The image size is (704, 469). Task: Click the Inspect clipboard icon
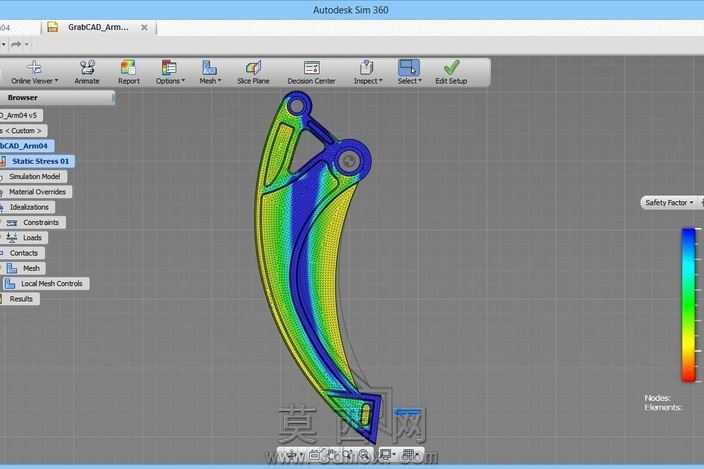(366, 67)
